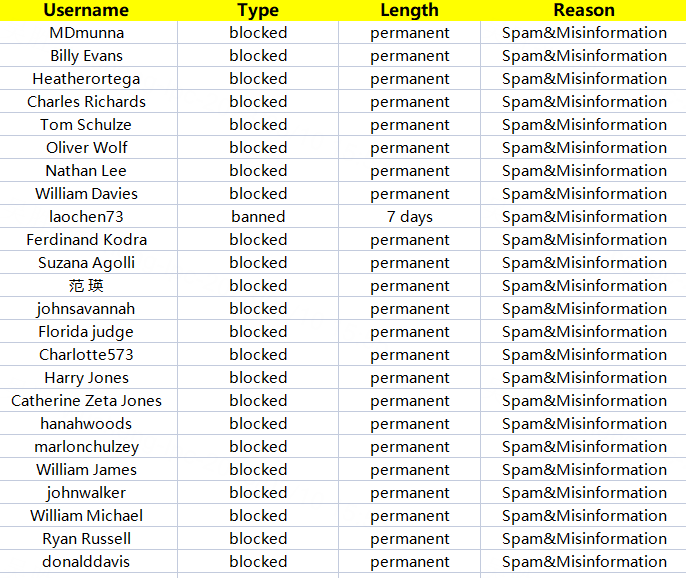686x578 pixels.
Task: Click the Catherine Zeta Jones cell
Action: [x=87, y=401]
